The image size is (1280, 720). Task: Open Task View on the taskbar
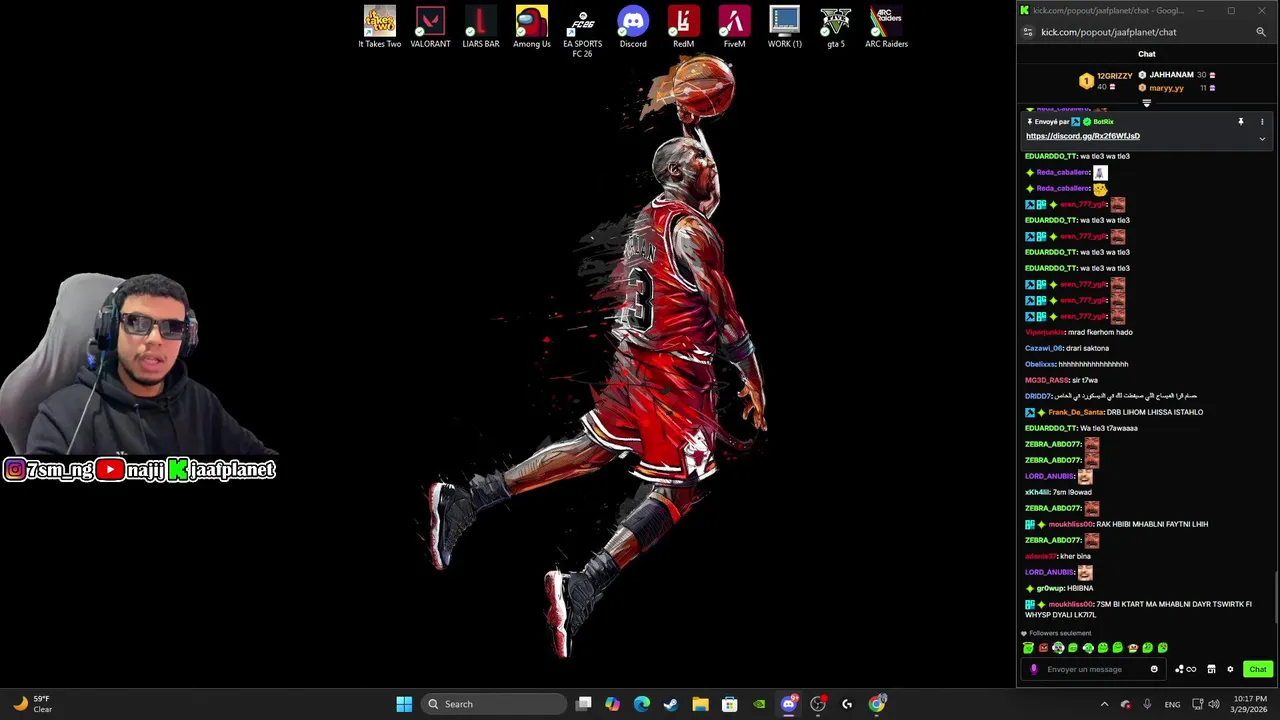[x=584, y=704]
